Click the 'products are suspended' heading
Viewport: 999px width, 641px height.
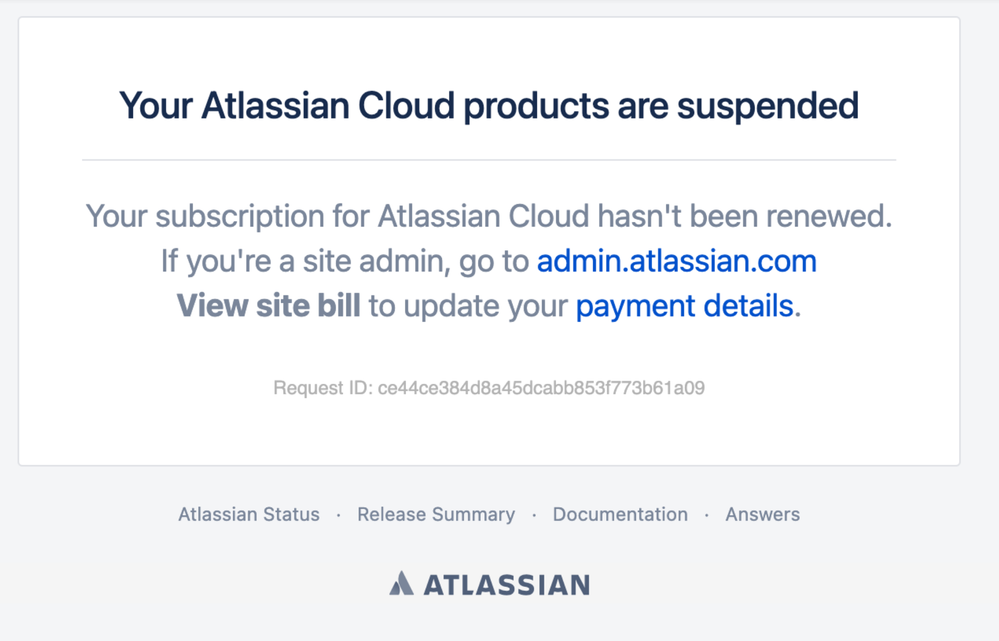661,106
